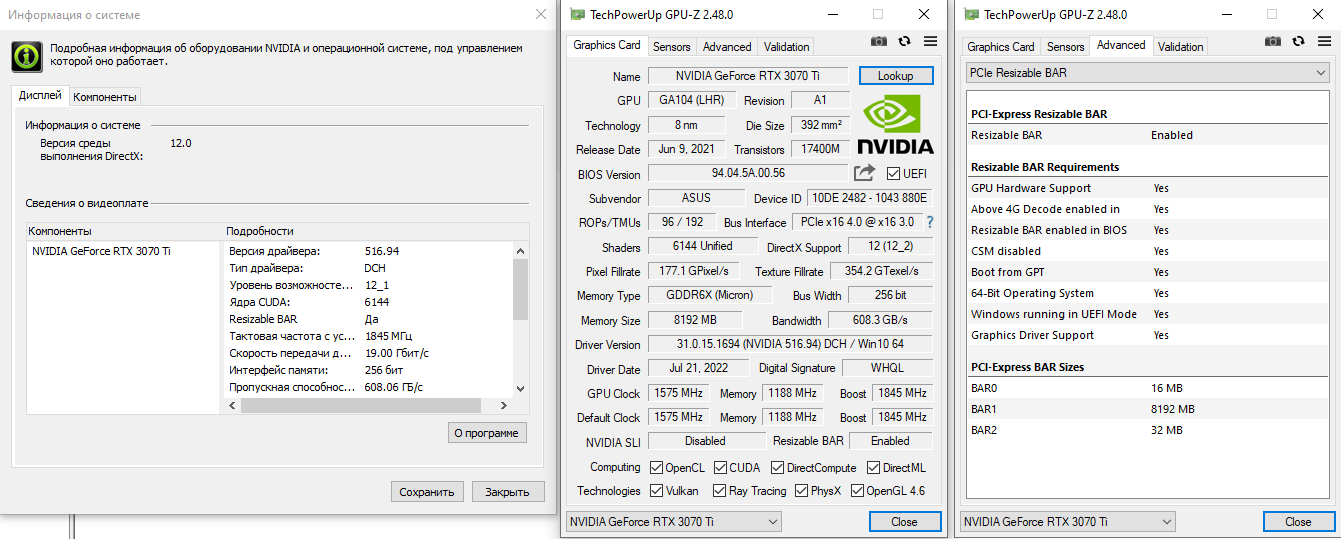Click the scroll down arrow in details list

(520, 389)
